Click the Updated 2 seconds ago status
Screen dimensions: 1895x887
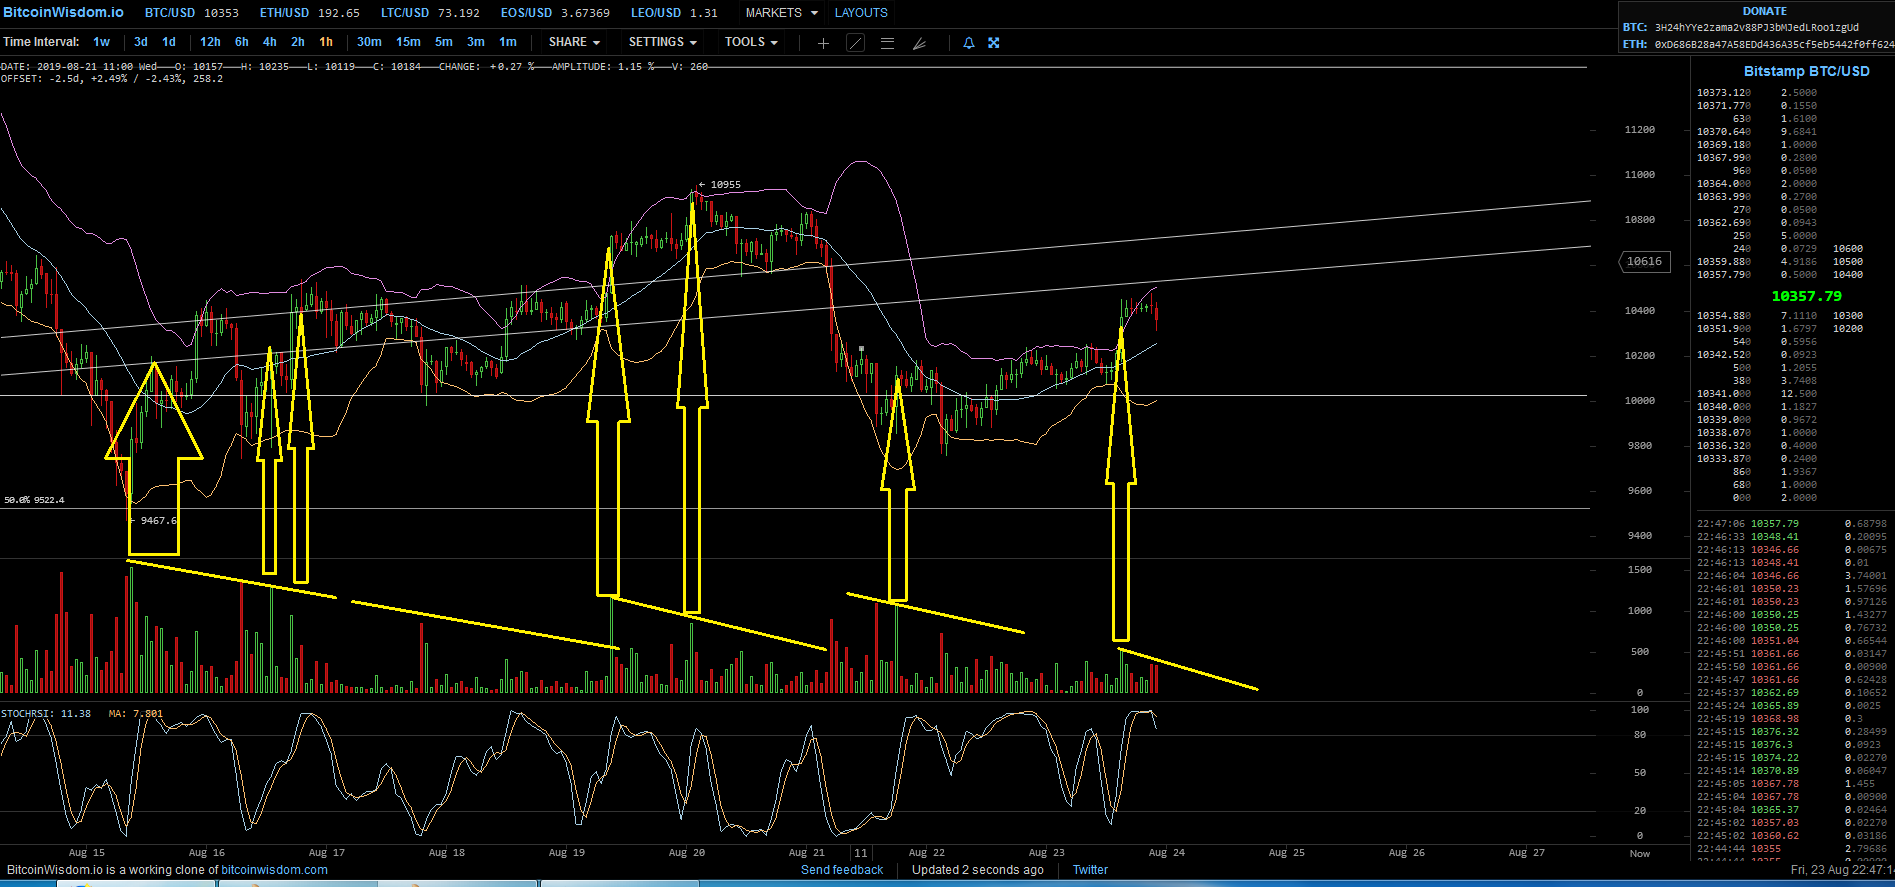[x=977, y=870]
